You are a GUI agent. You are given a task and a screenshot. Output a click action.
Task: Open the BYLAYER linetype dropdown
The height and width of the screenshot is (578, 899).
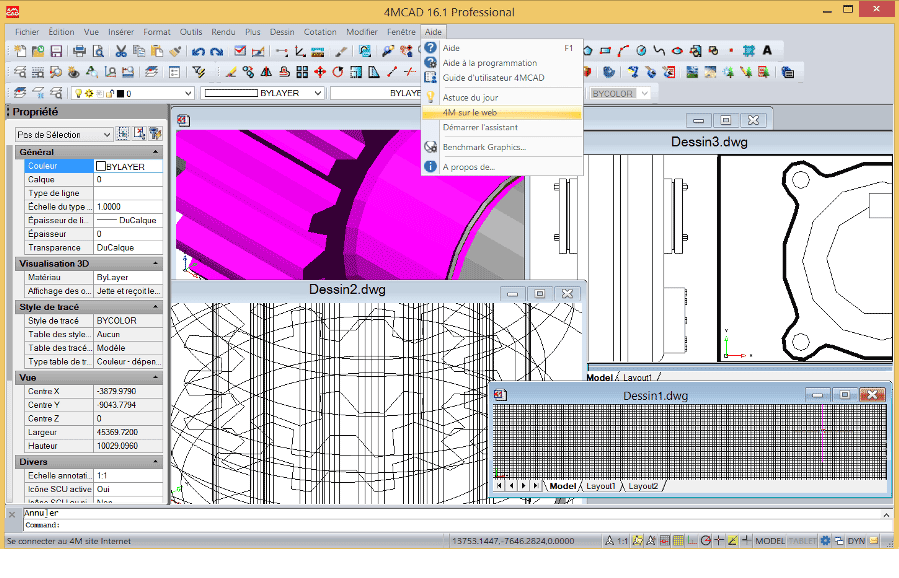coord(263,93)
